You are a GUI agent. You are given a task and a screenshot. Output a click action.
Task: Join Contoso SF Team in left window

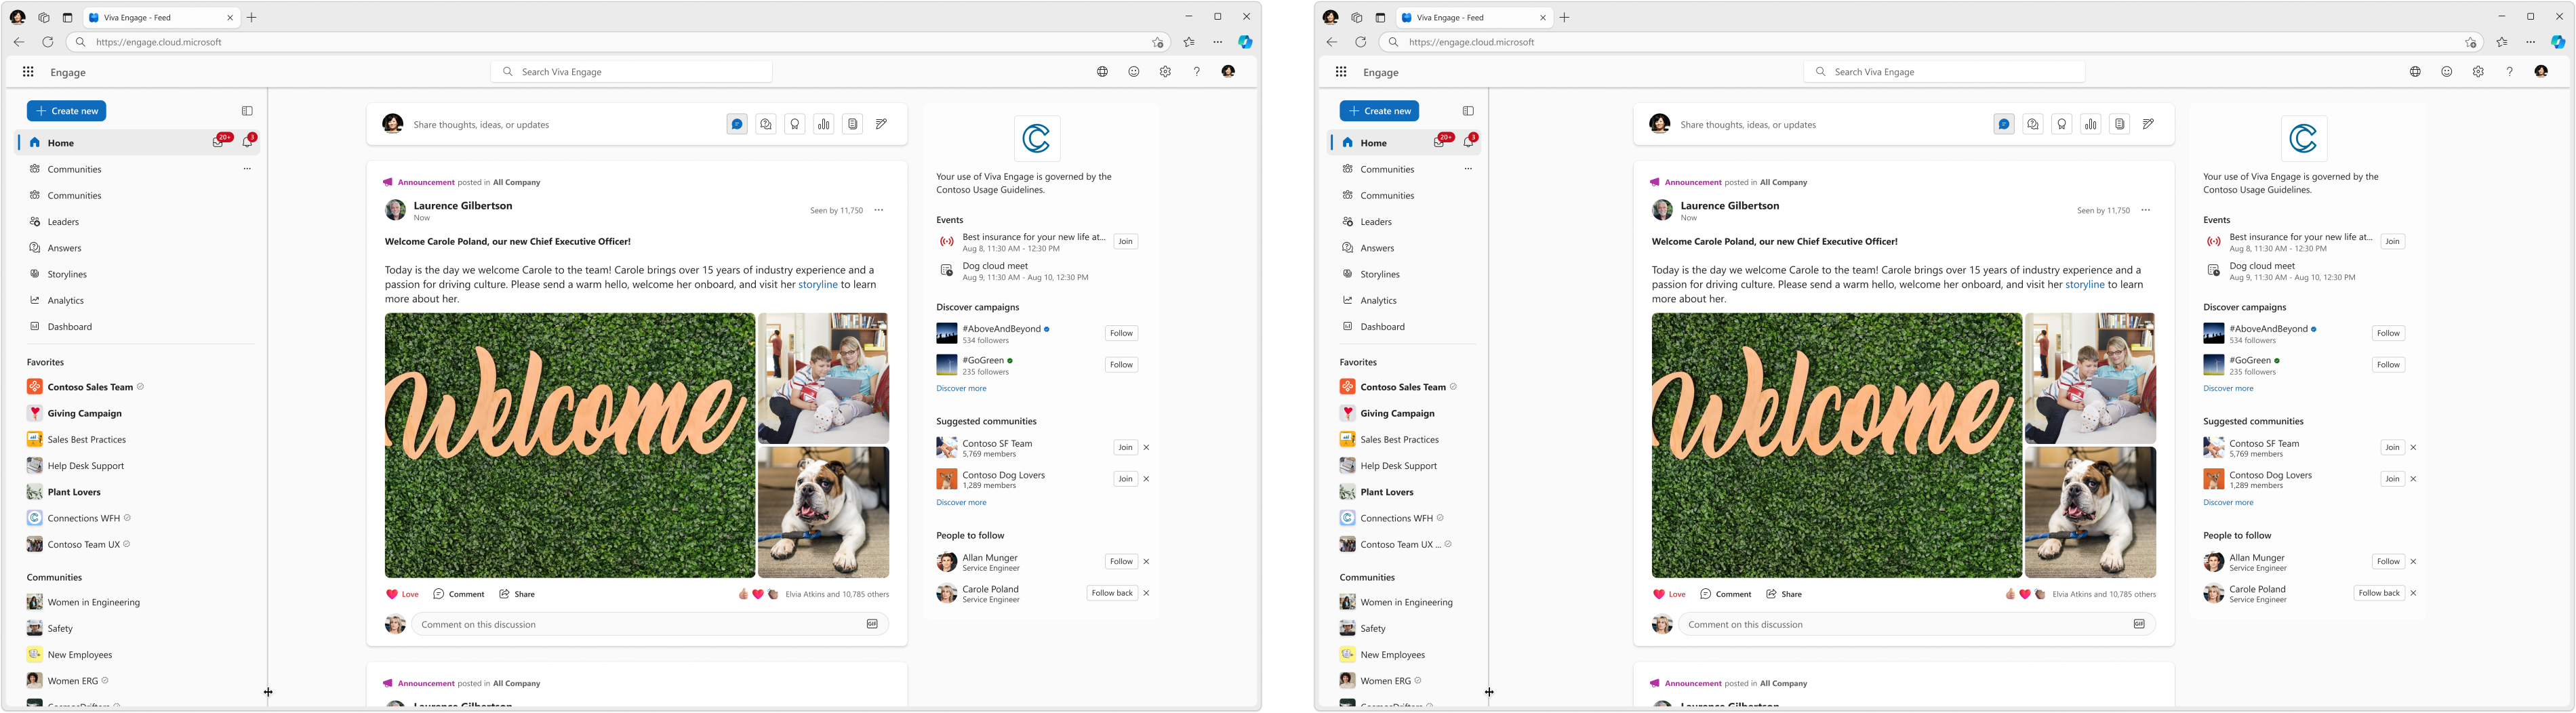coord(1125,447)
